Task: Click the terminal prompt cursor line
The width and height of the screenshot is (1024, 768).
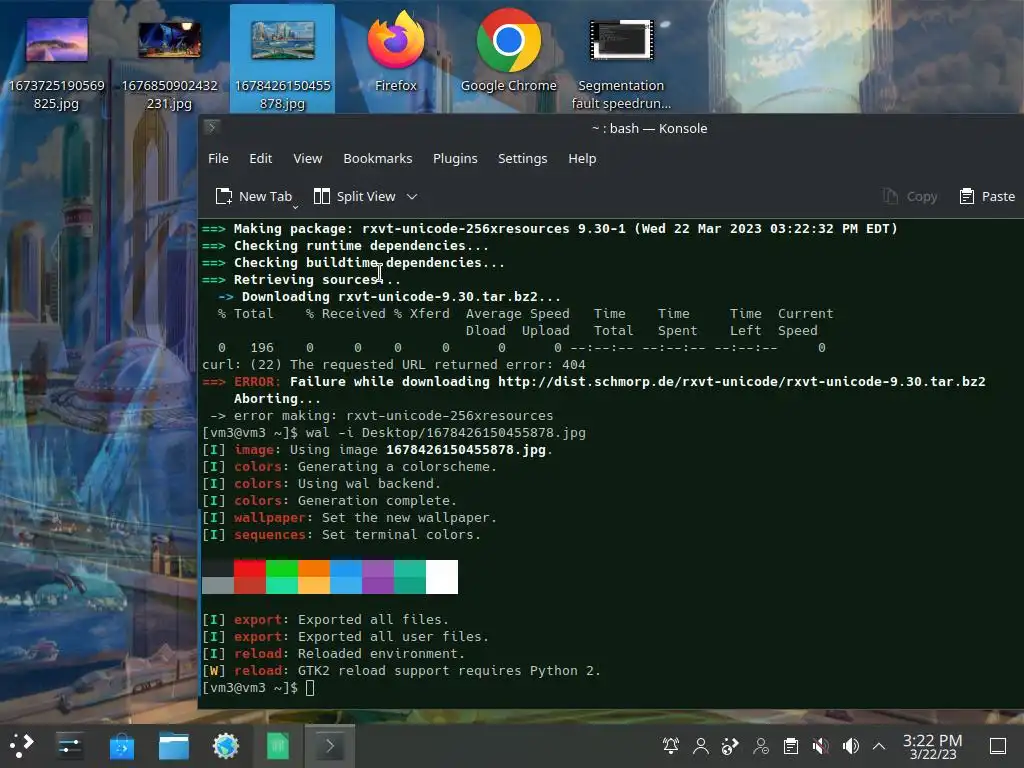Action: 259,688
